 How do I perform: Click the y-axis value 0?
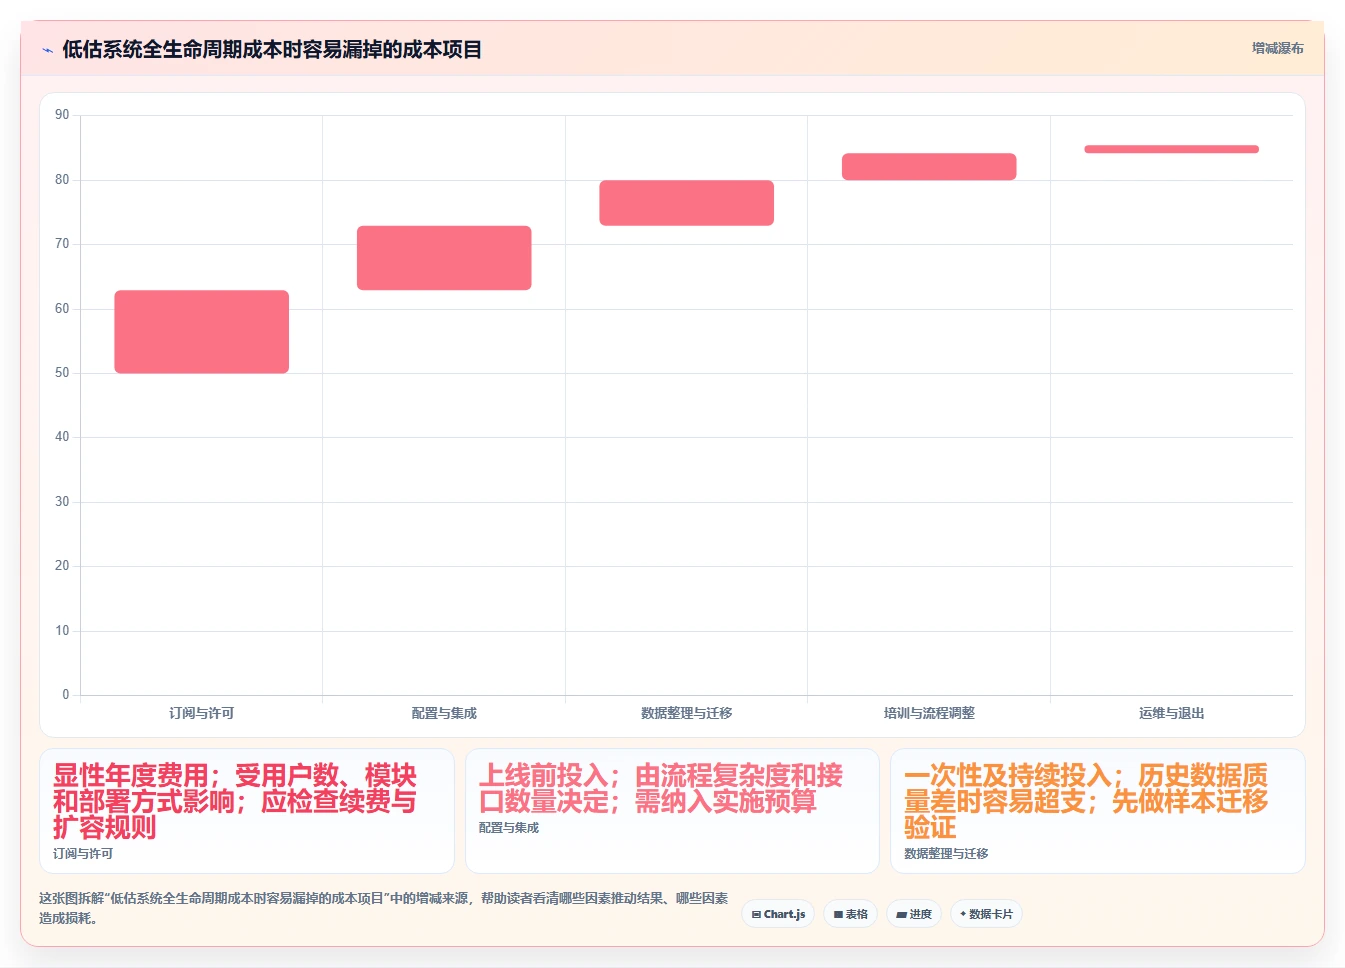(66, 695)
